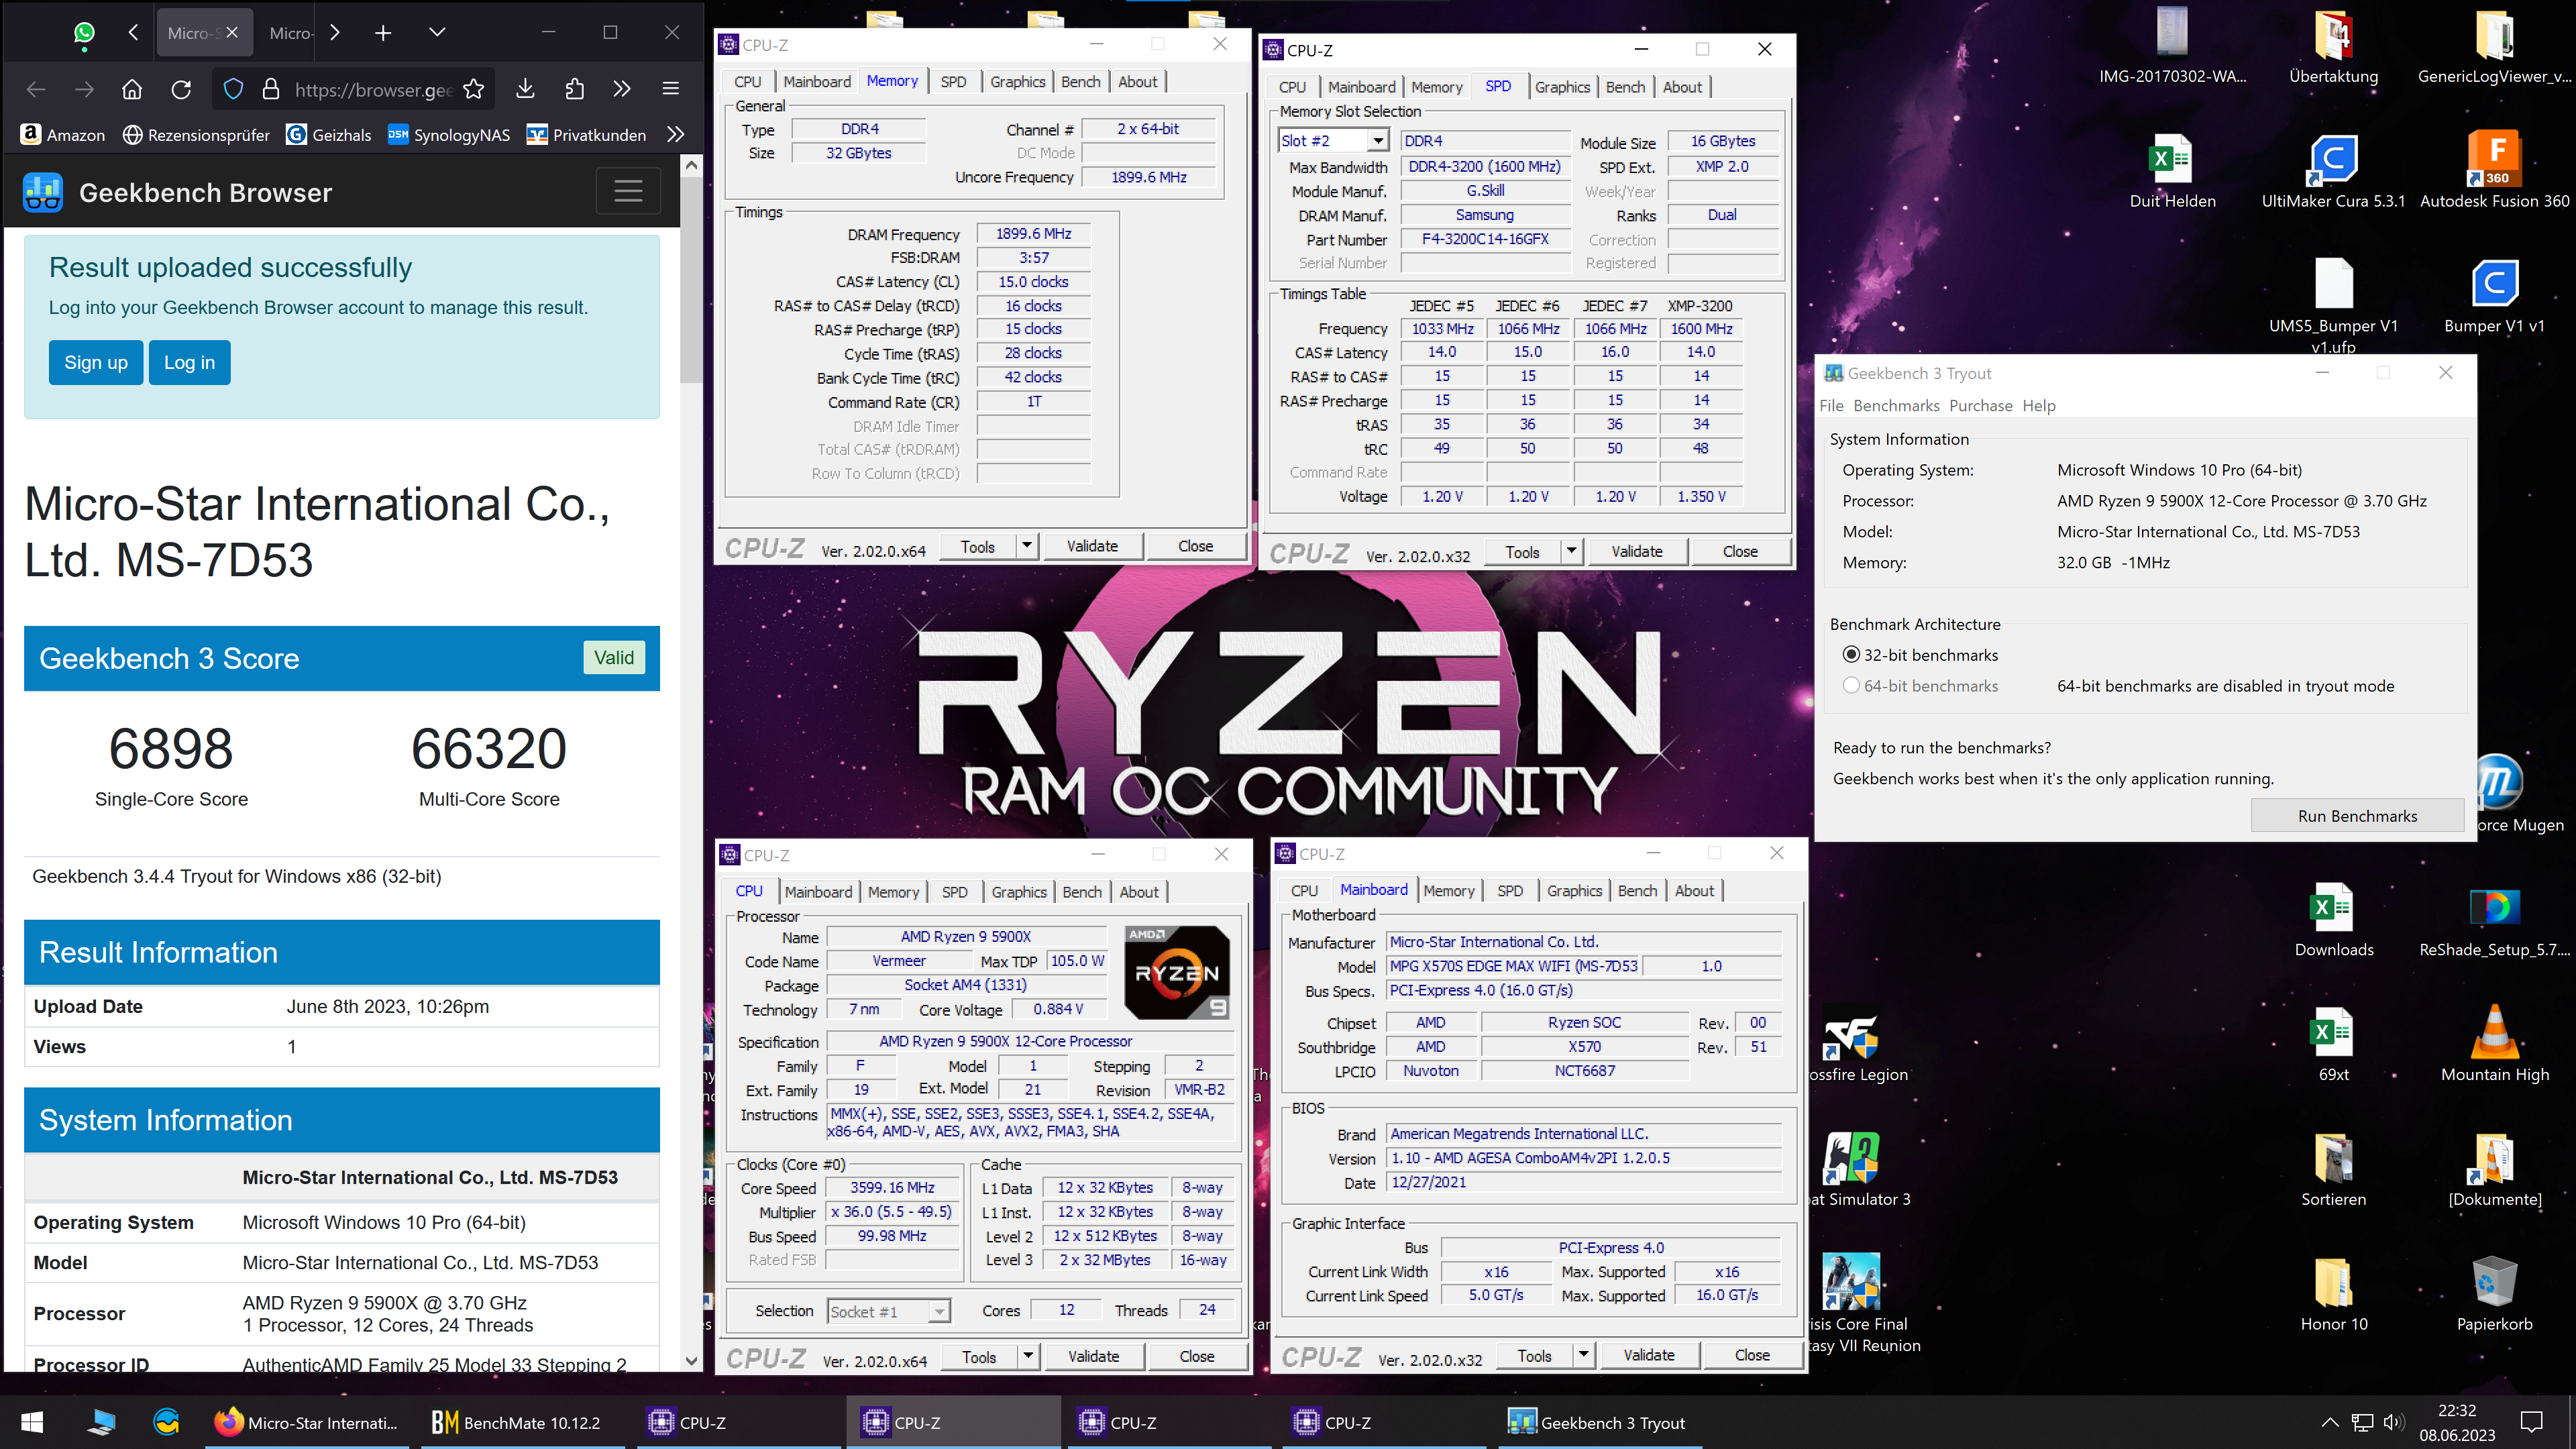This screenshot has width=2576, height=1449.
Task: Open the Papierkorb recycle bin icon
Action: [x=2494, y=1294]
